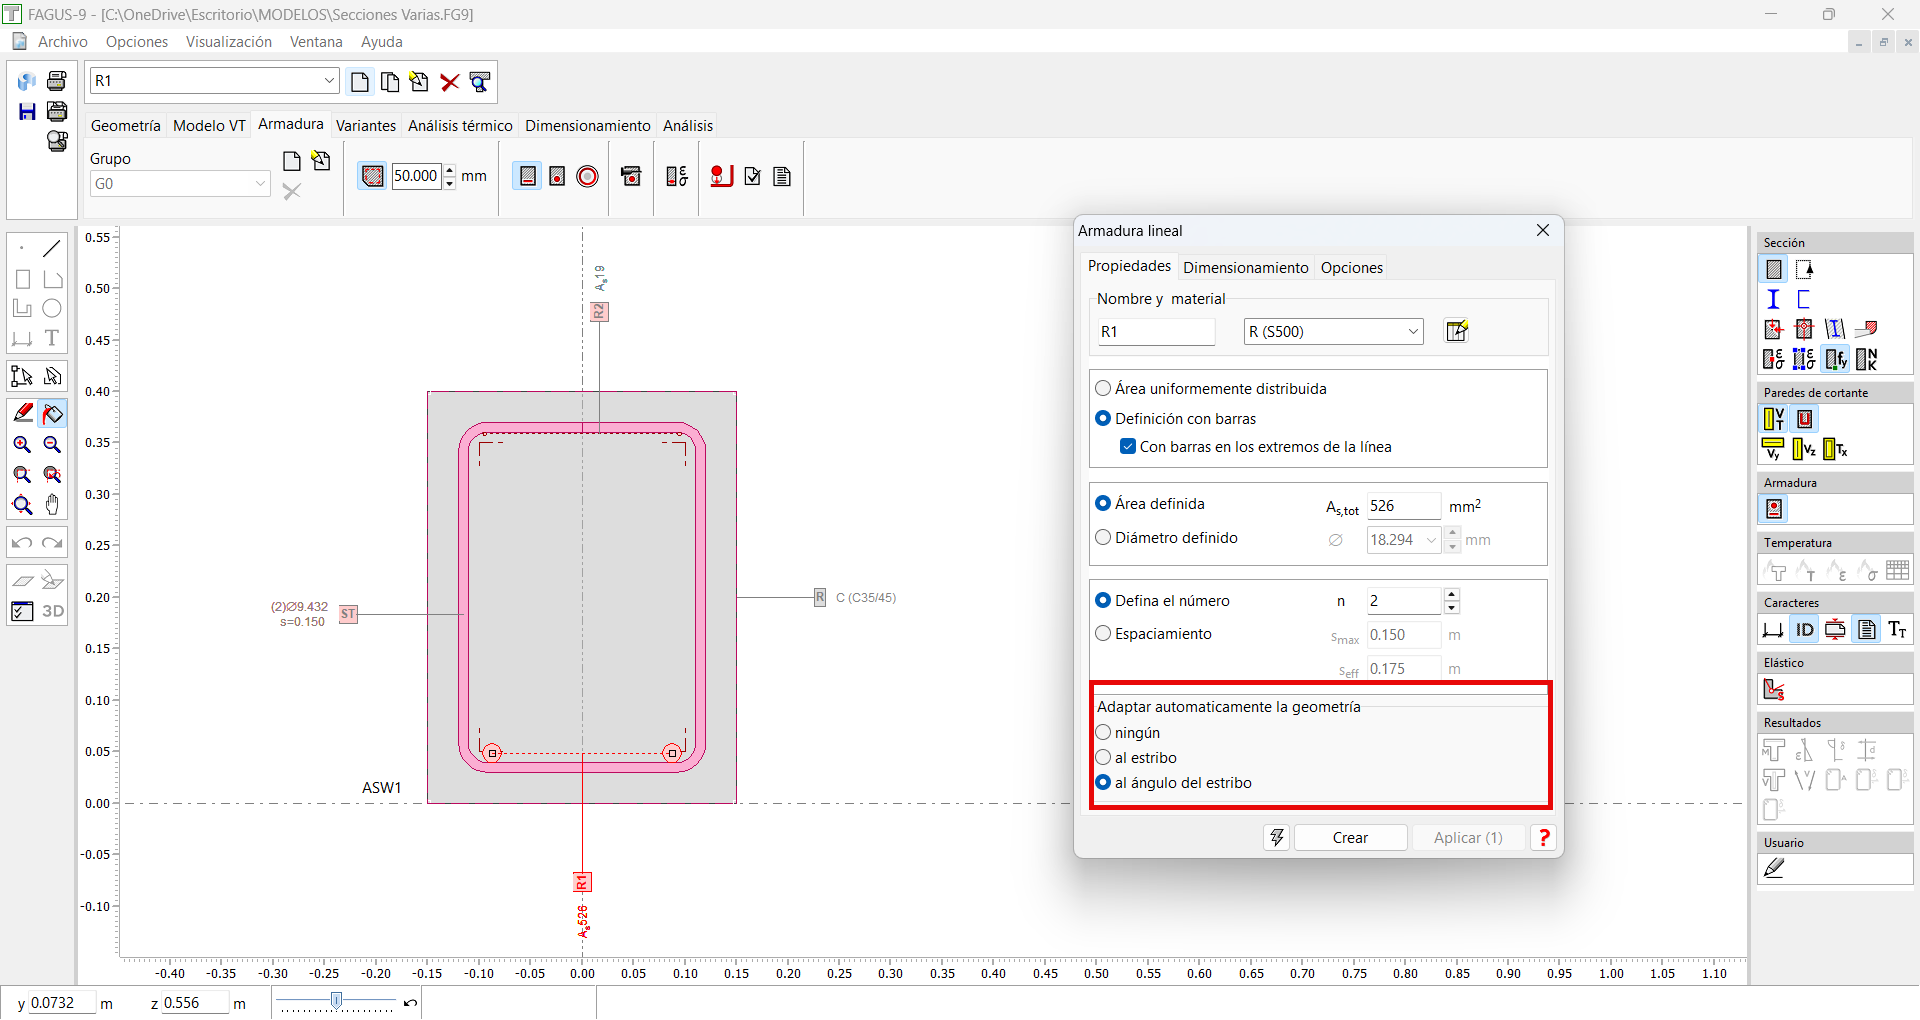The image size is (1920, 1020).
Task: Select the pan hand tool
Action: coord(53,505)
